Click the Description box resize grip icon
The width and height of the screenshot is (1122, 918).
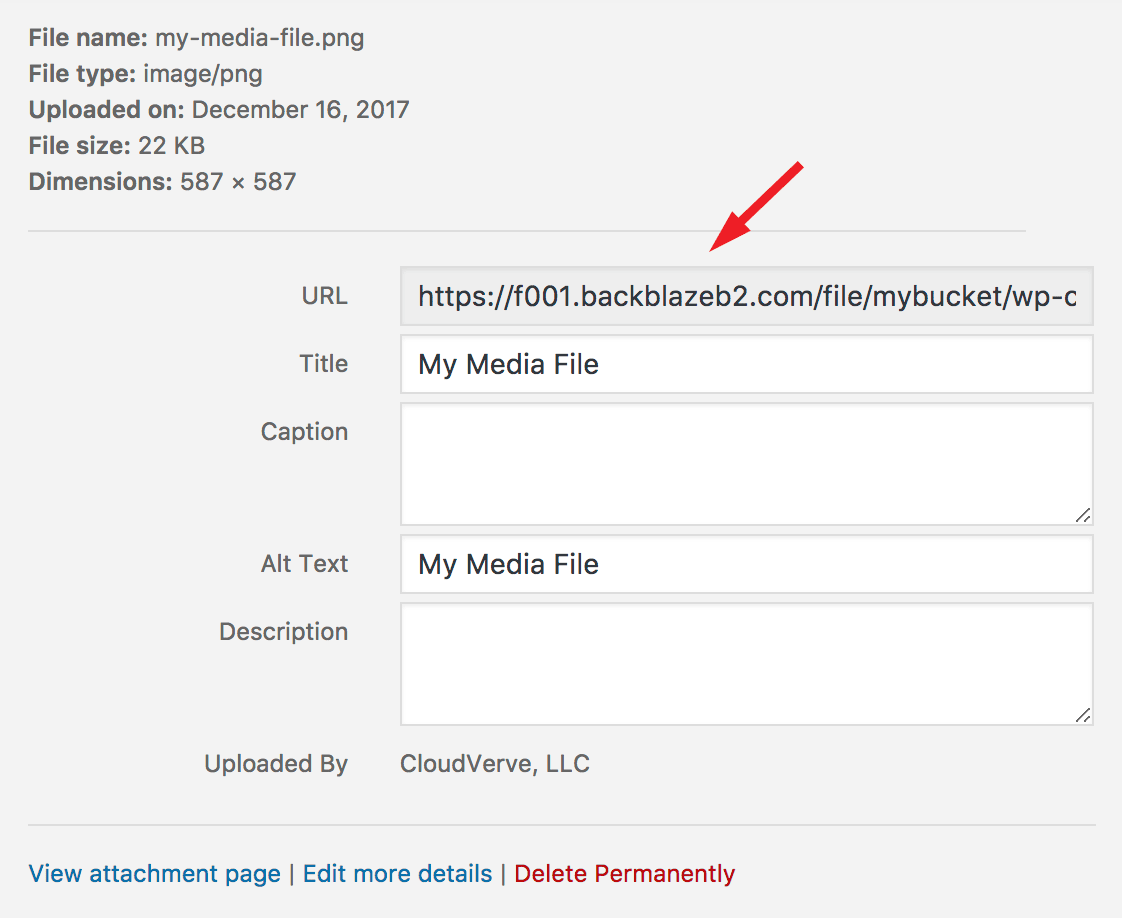tap(1083, 714)
